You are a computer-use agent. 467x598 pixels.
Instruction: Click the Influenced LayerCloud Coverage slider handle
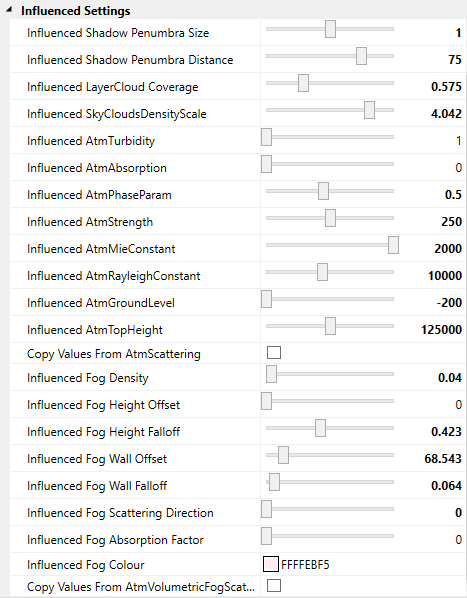303,83
